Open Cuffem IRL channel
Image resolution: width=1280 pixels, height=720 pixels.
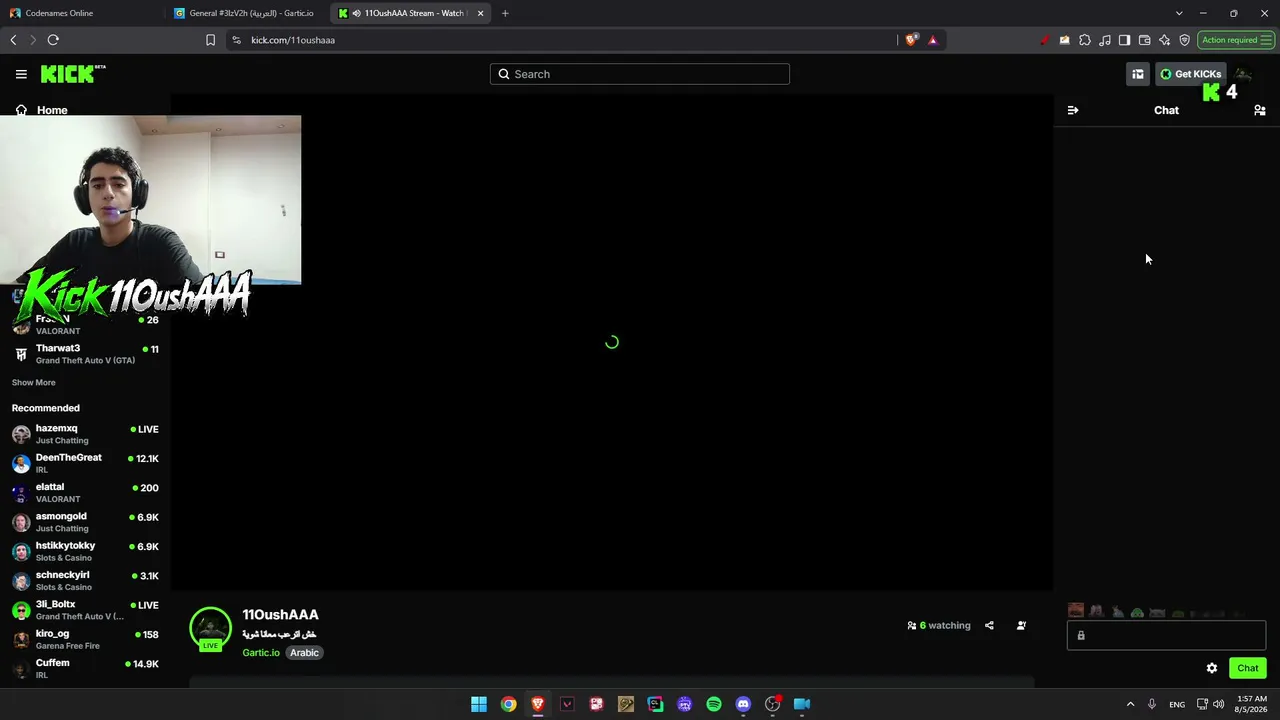[85, 668]
